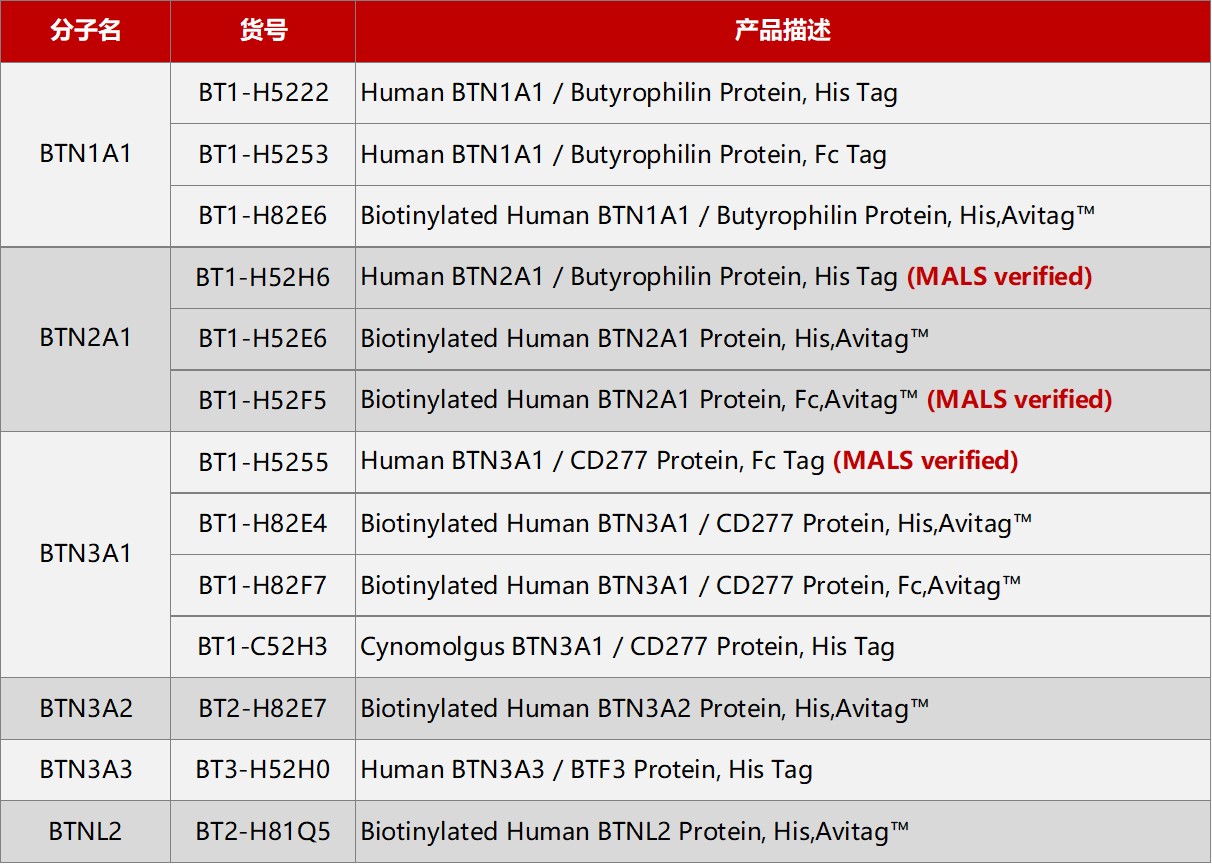Click the Cynomolgus BTN3A1 product description

pos(627,647)
